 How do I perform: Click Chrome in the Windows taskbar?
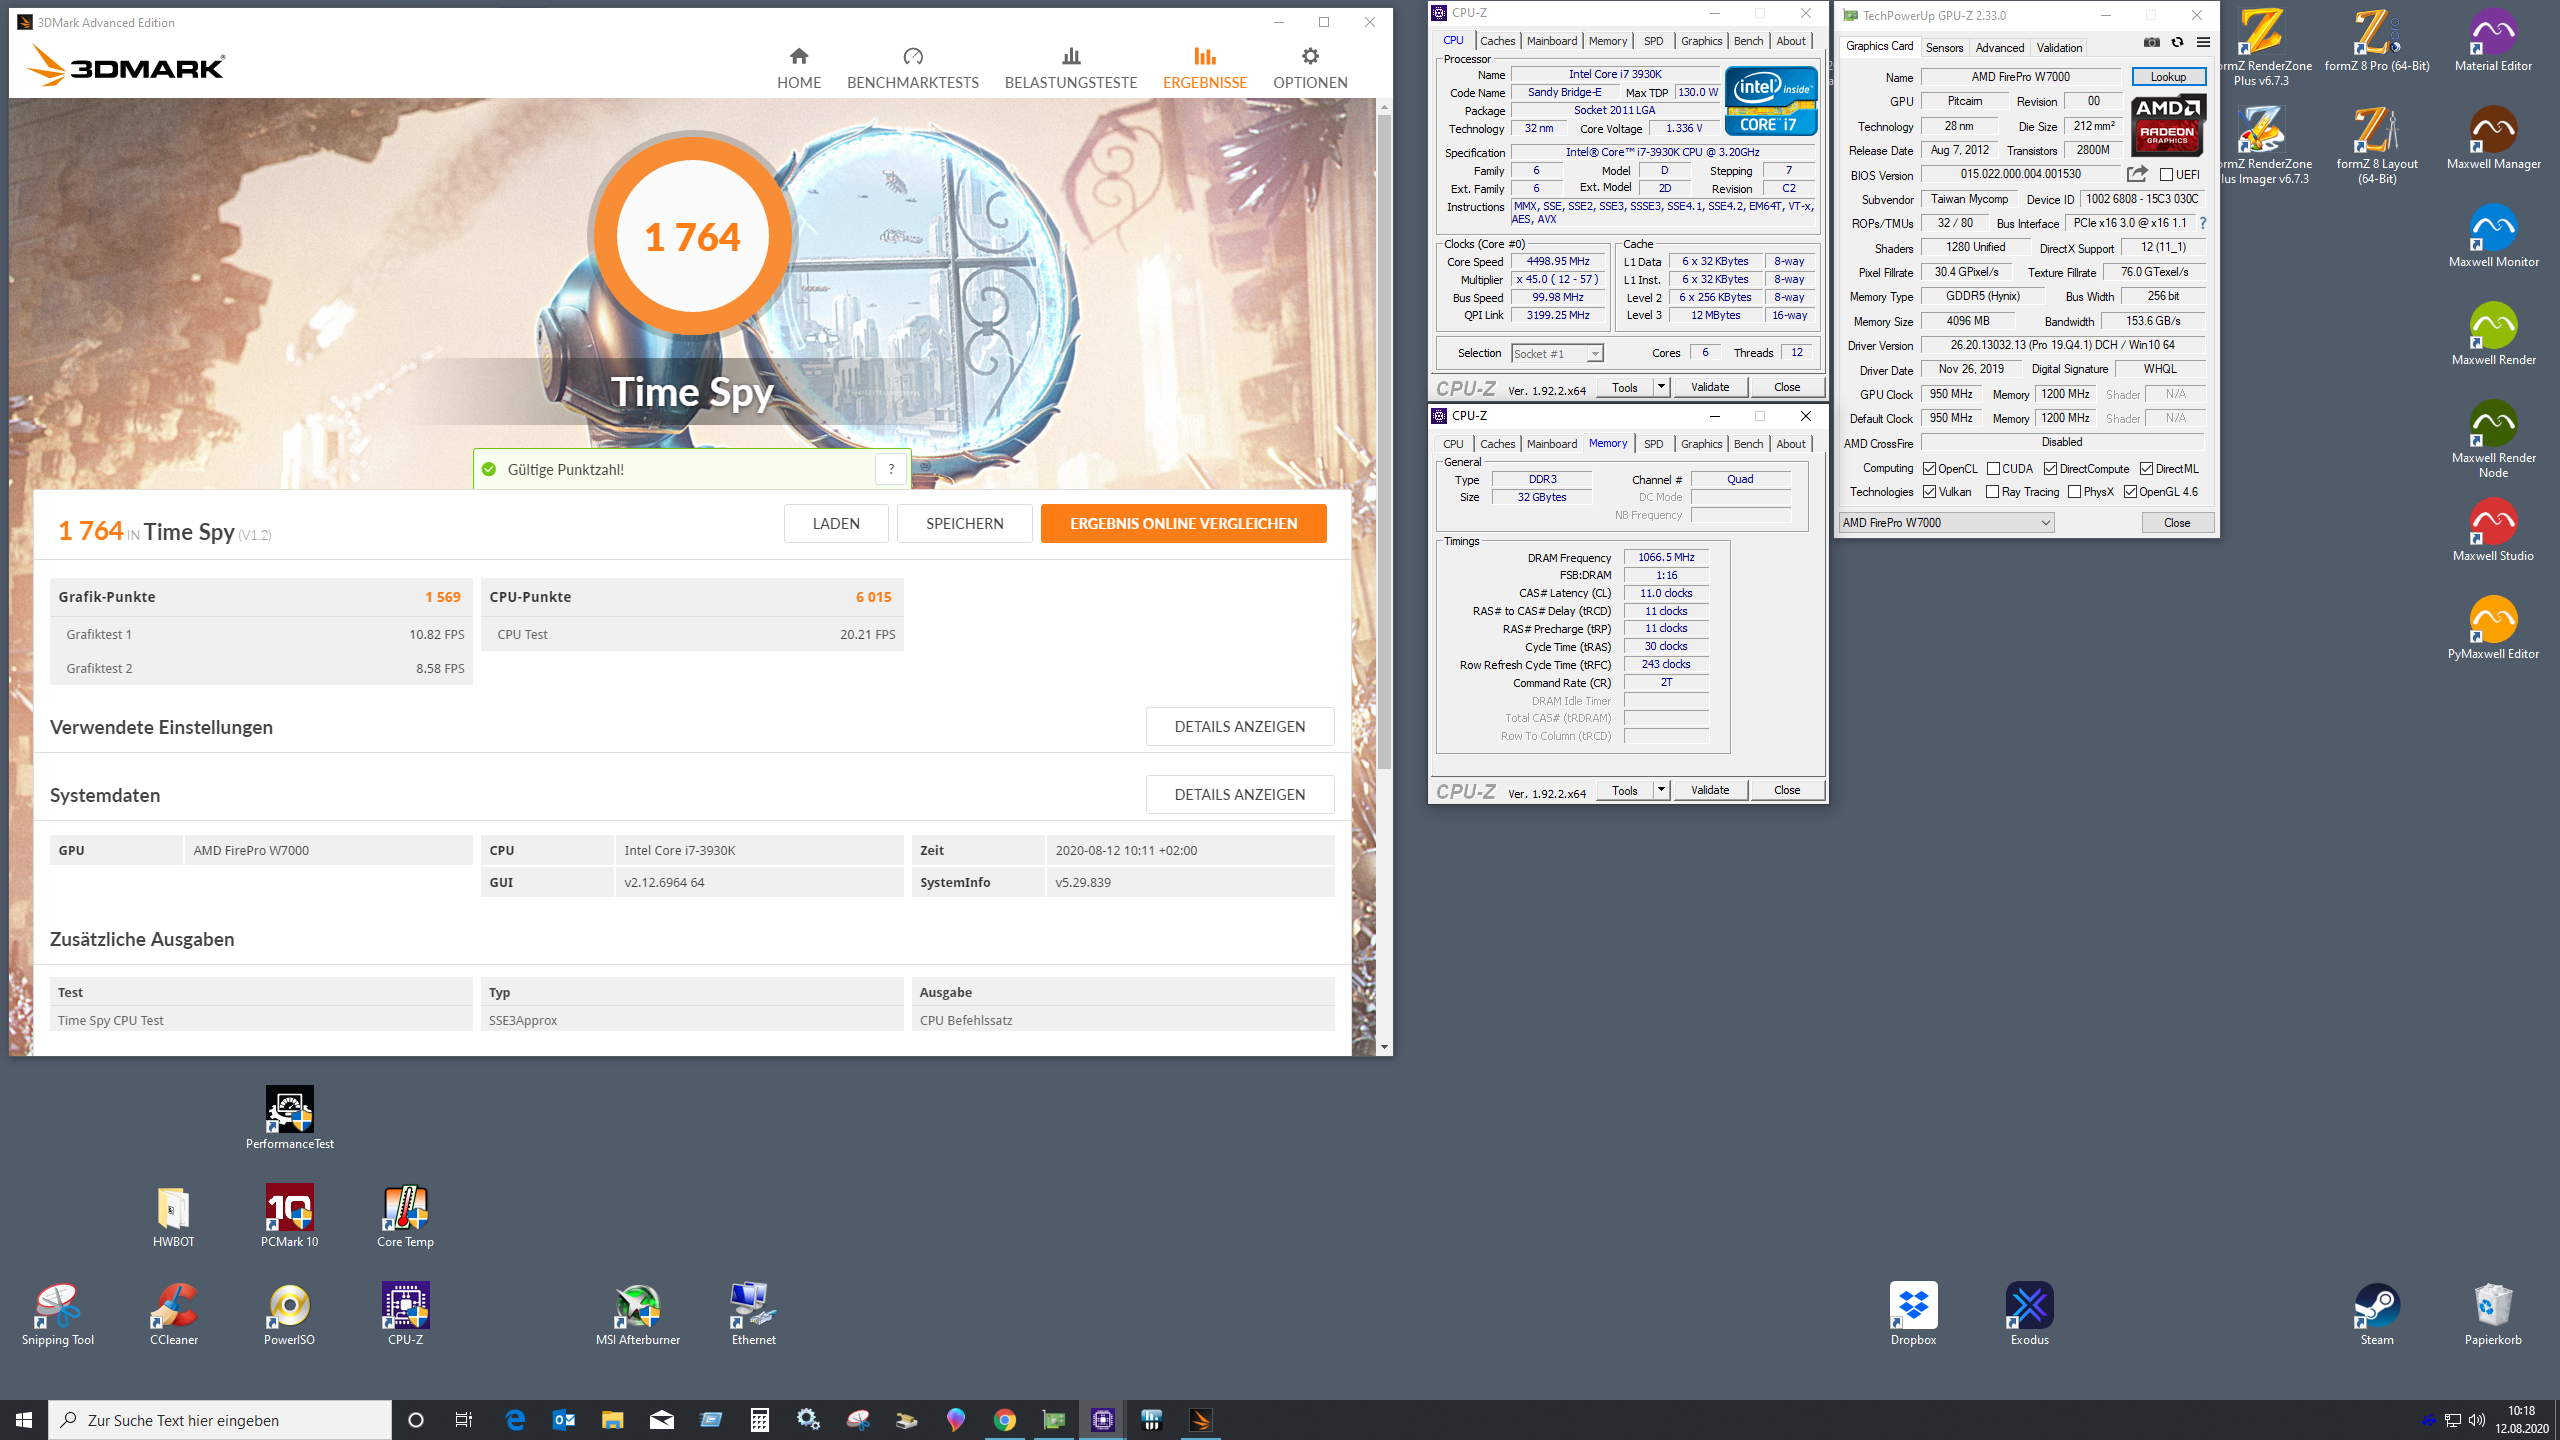[1005, 1420]
